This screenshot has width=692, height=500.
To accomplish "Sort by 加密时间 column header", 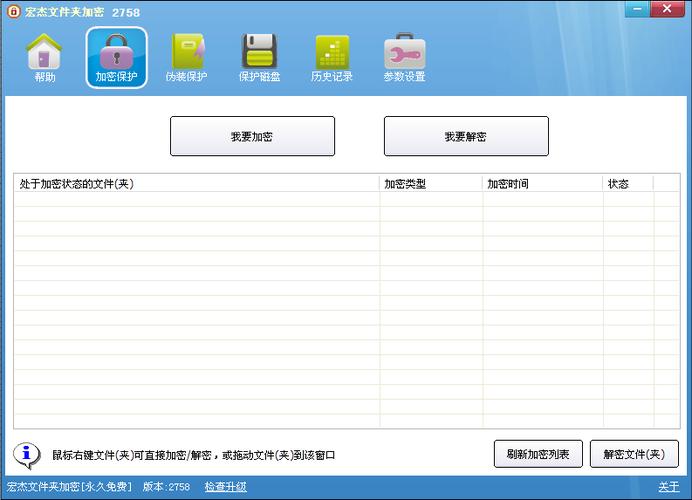I will click(543, 184).
